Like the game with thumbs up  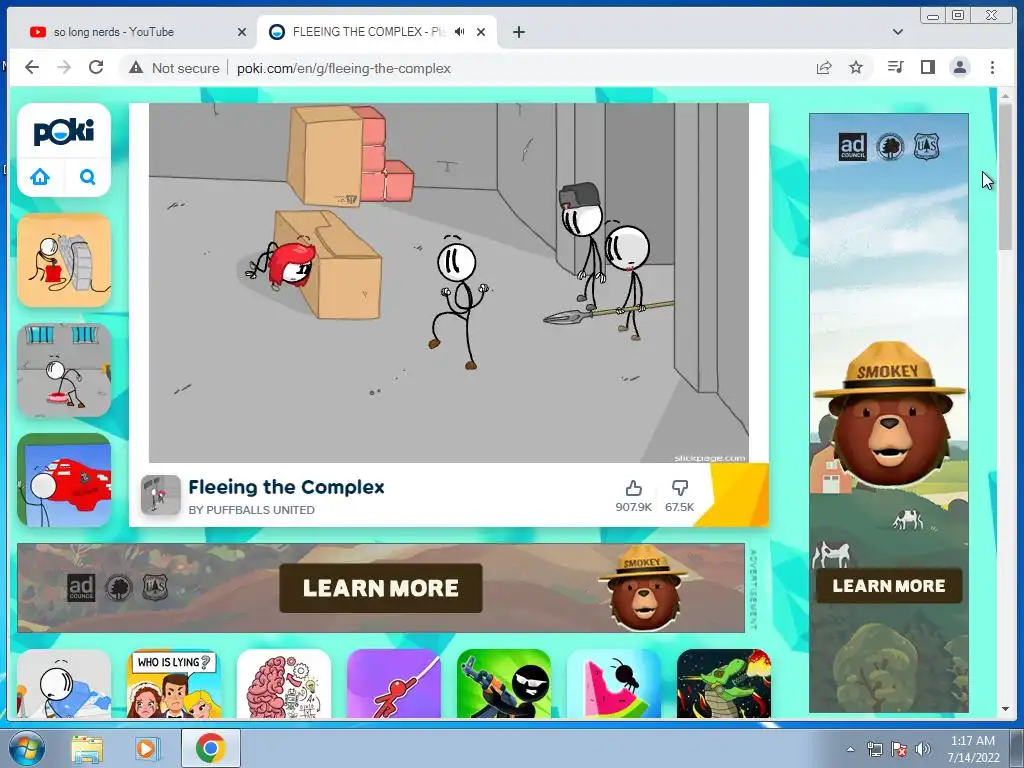coord(633,488)
